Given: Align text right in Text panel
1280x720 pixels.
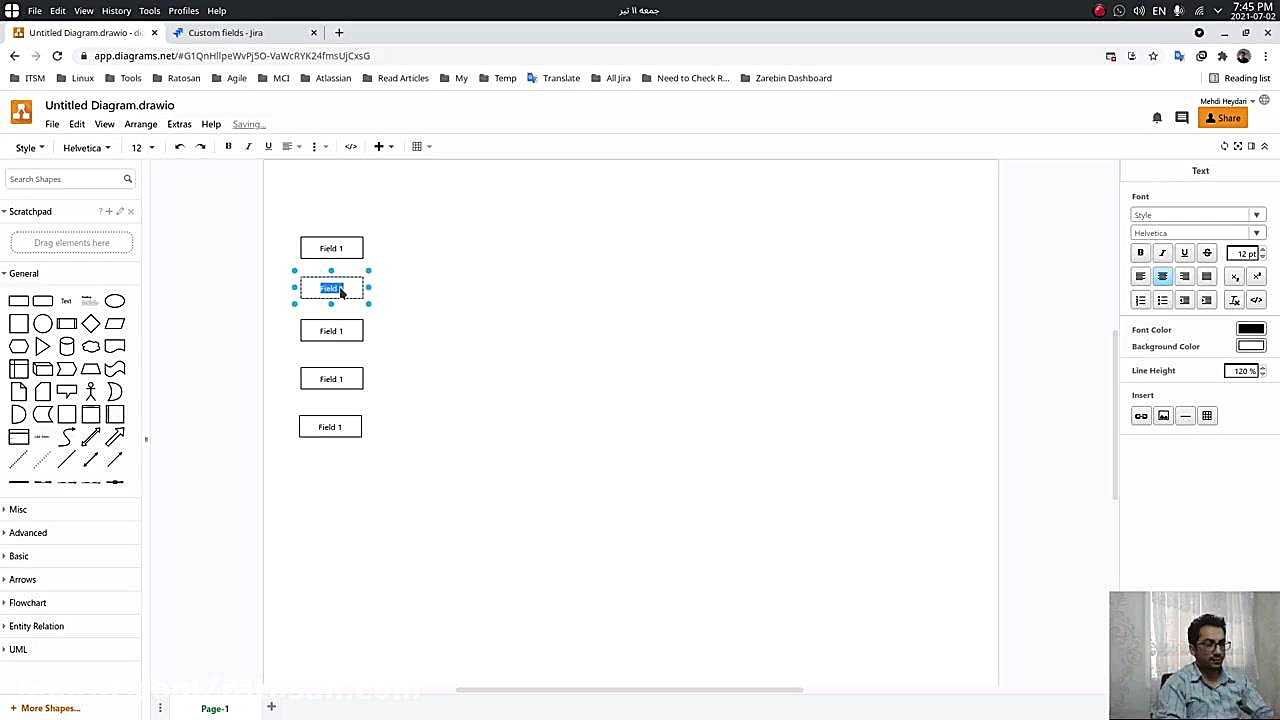Looking at the screenshot, I should pyautogui.click(x=1184, y=276).
